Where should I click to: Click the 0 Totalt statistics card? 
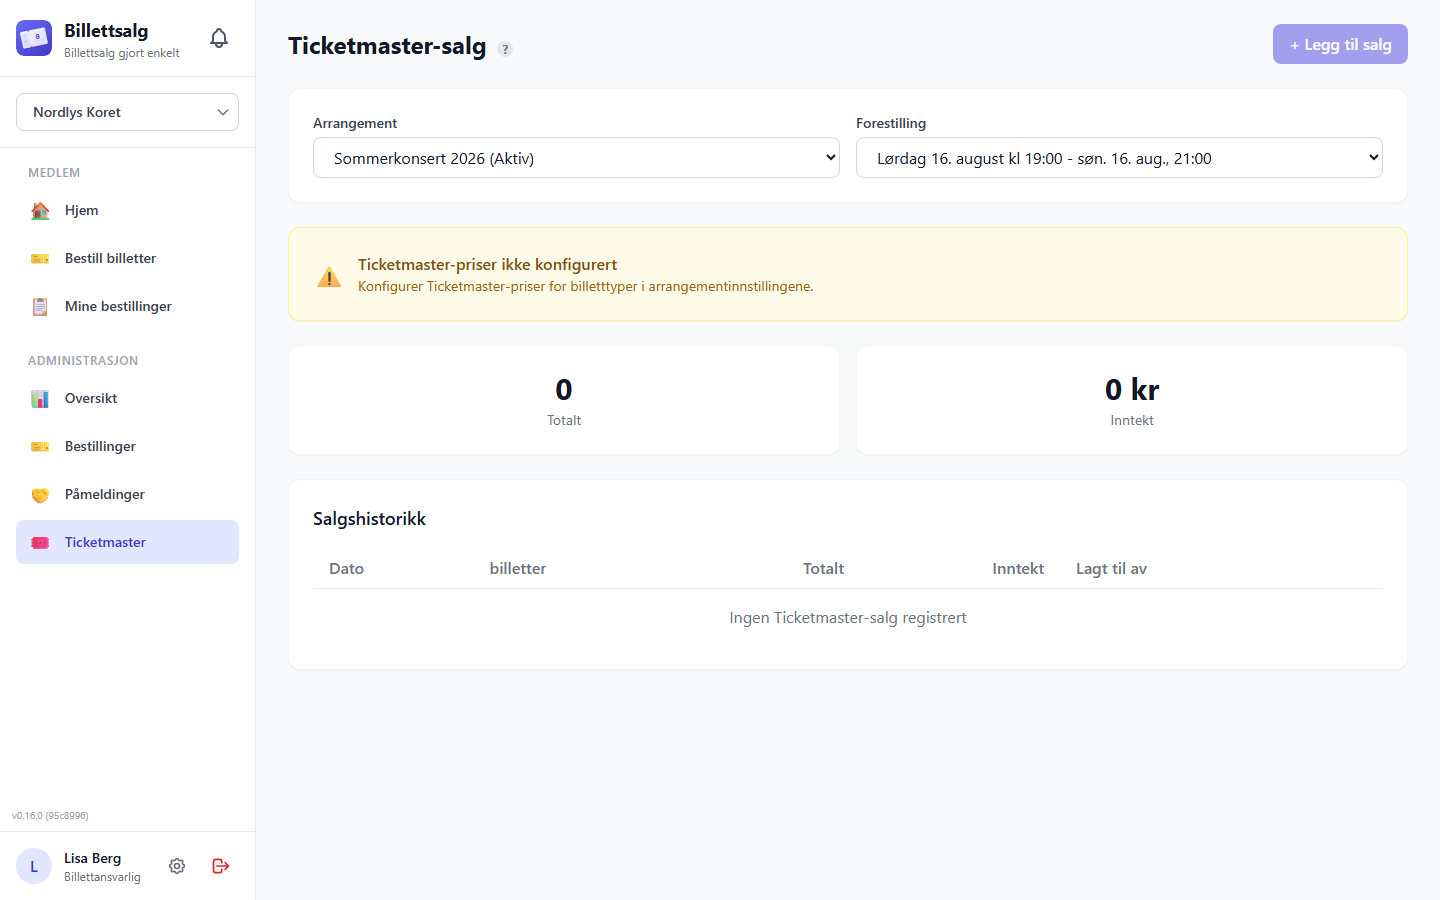point(564,400)
